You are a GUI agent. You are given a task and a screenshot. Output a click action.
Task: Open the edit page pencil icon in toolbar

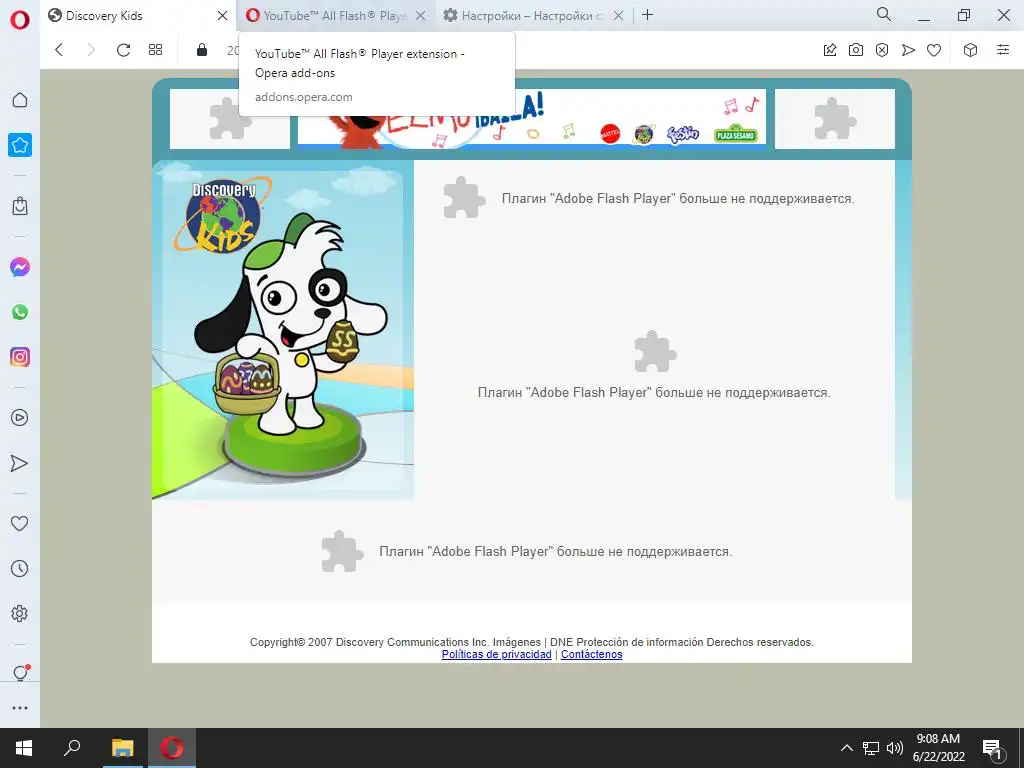(x=830, y=50)
